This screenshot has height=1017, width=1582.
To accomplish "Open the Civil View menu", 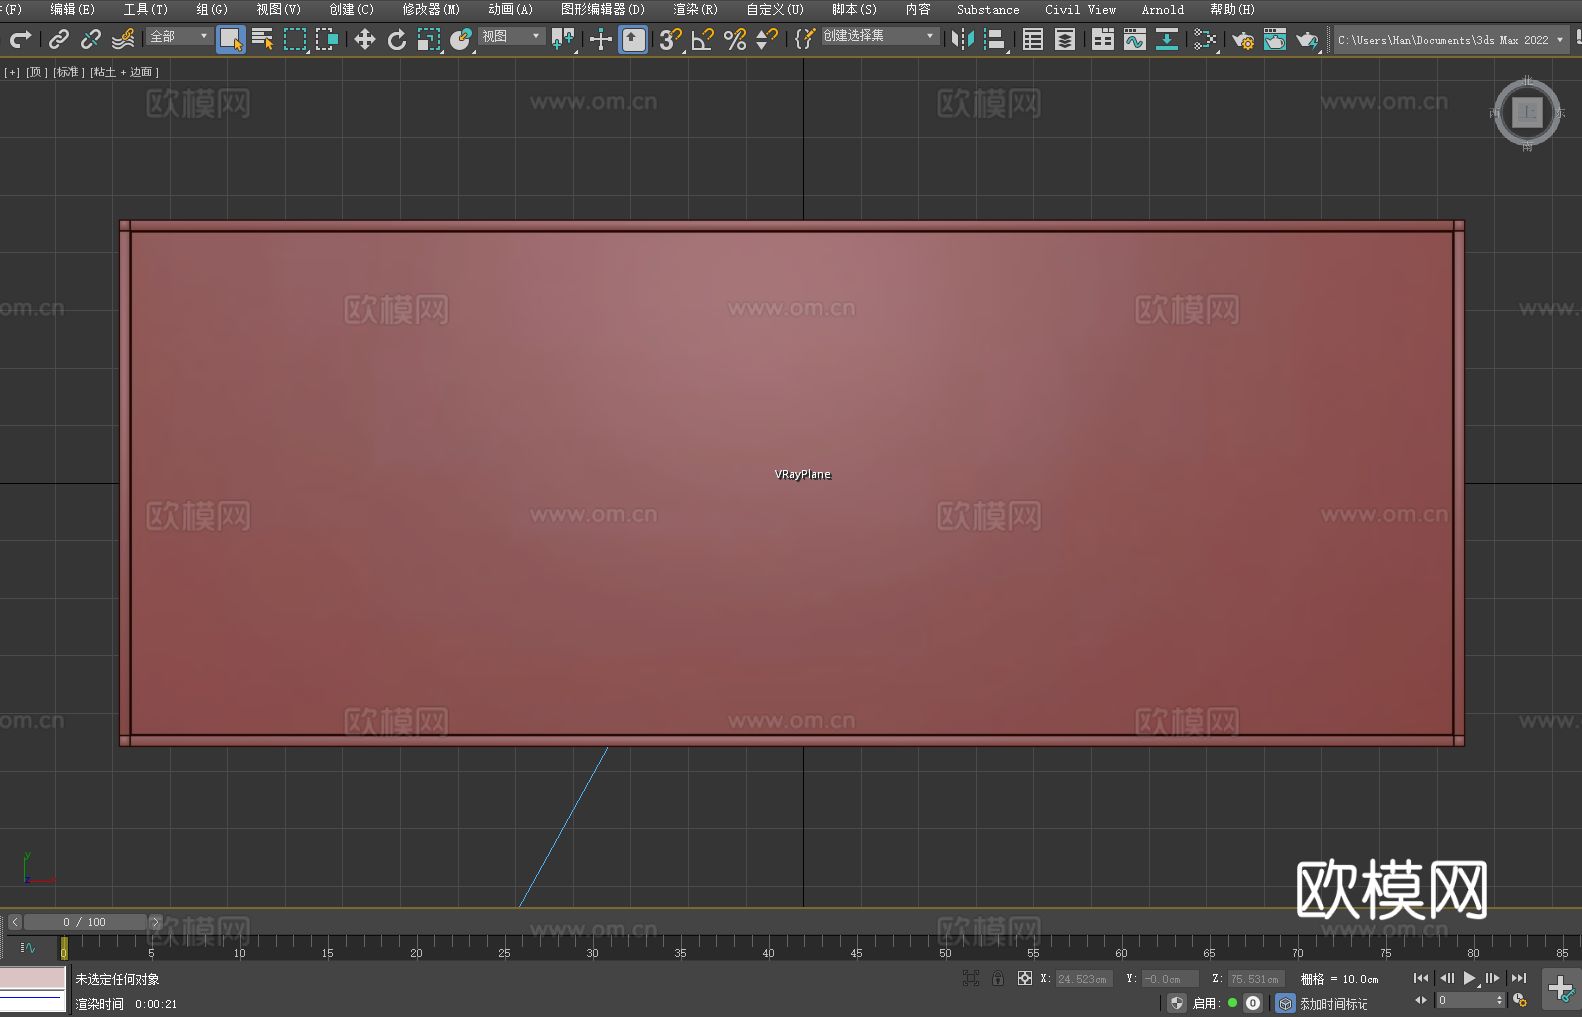I will 1080,9.
